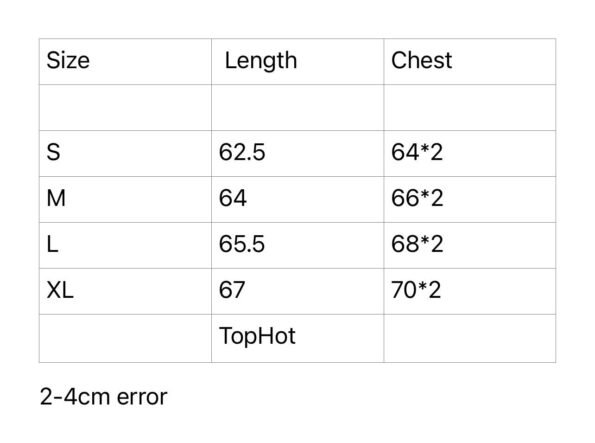Select the empty cell below Chest header
The width and height of the screenshot is (595, 443).
click(470, 107)
